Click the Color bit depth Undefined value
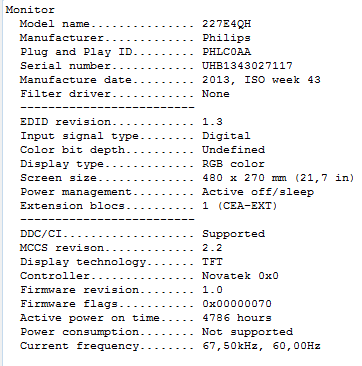 click(x=233, y=150)
